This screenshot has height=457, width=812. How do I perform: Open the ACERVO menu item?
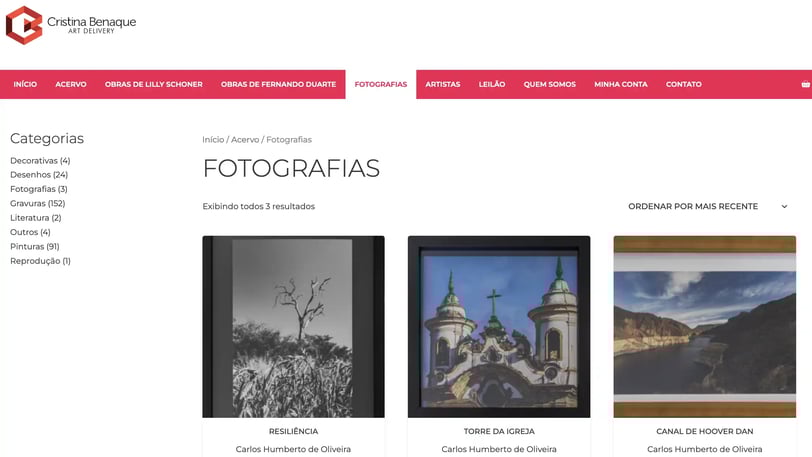[x=71, y=84]
